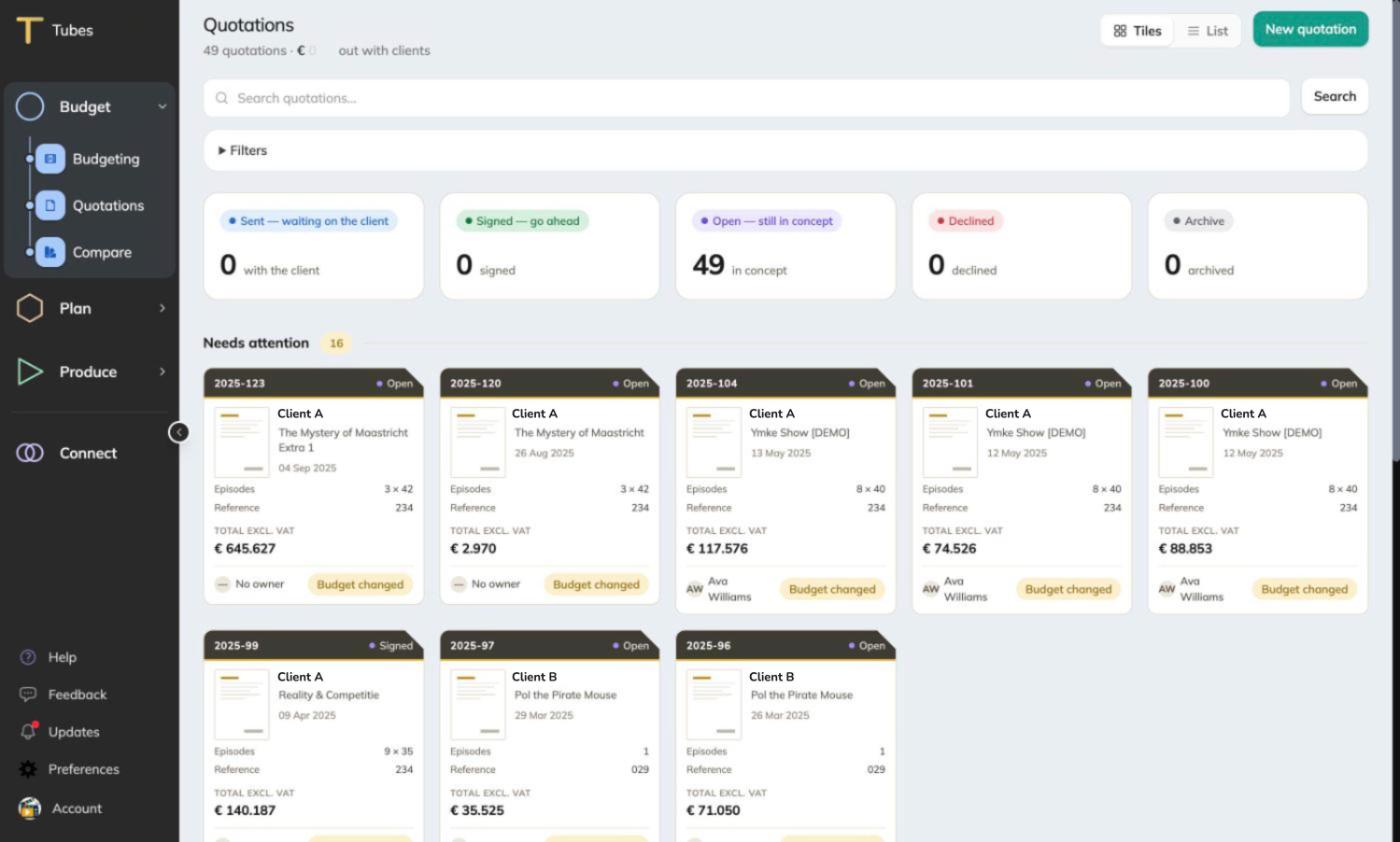
Task: Click the Connect rings icon
Action: pos(30,453)
